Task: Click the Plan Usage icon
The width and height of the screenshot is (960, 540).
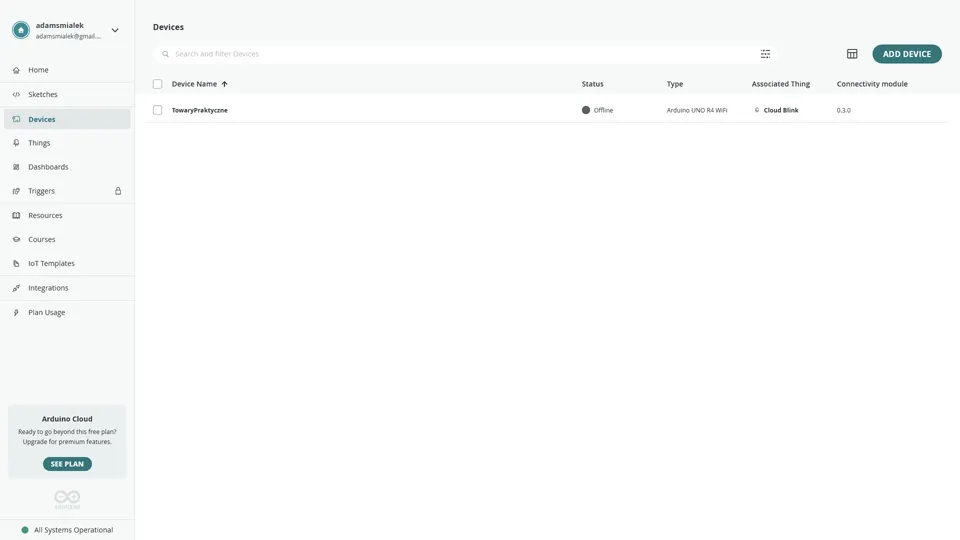Action: click(17, 313)
